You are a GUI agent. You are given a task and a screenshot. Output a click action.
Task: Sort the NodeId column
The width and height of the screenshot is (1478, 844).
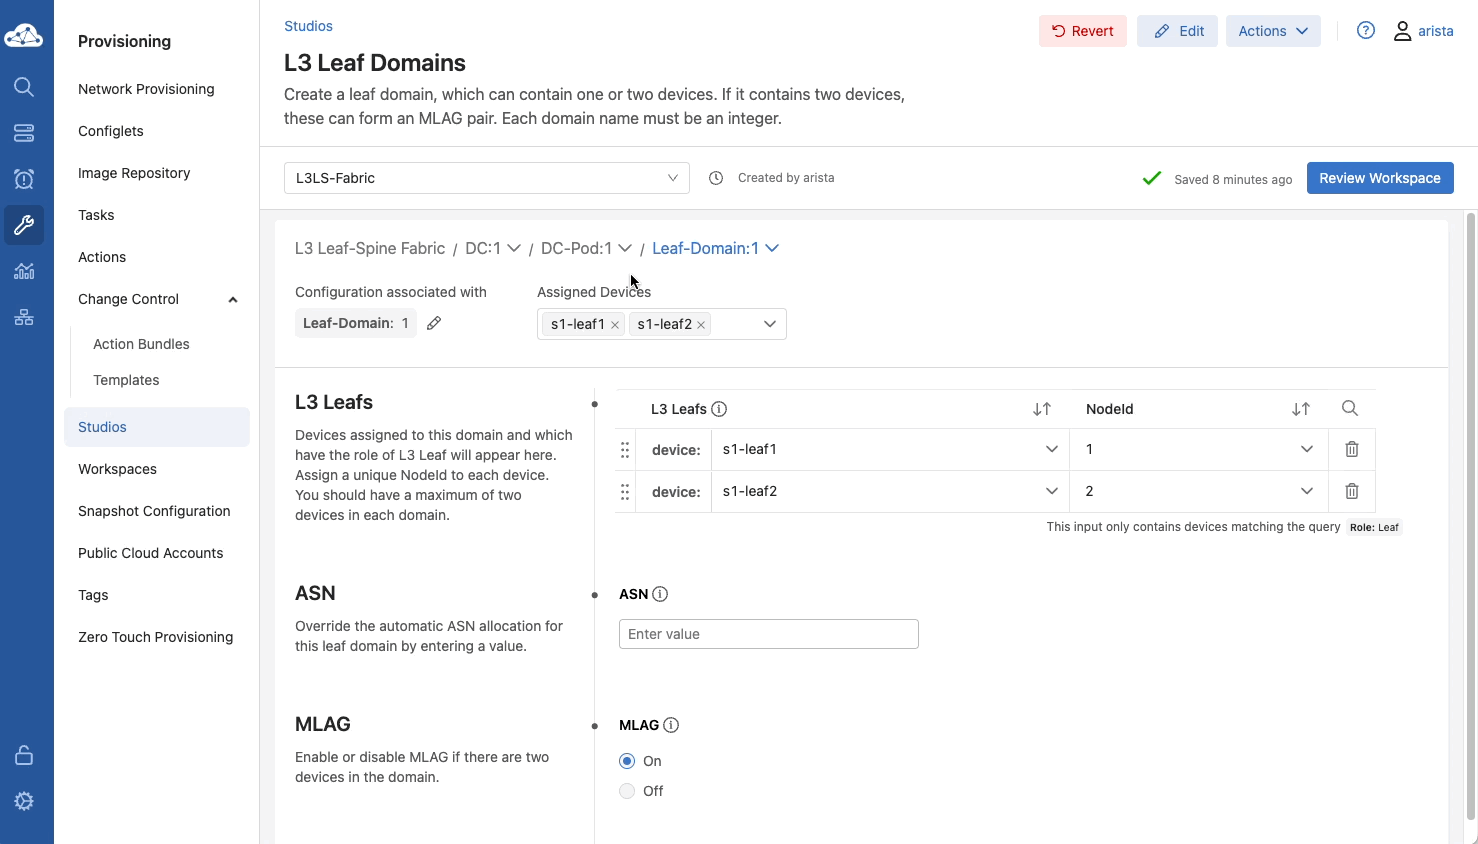click(x=1300, y=409)
